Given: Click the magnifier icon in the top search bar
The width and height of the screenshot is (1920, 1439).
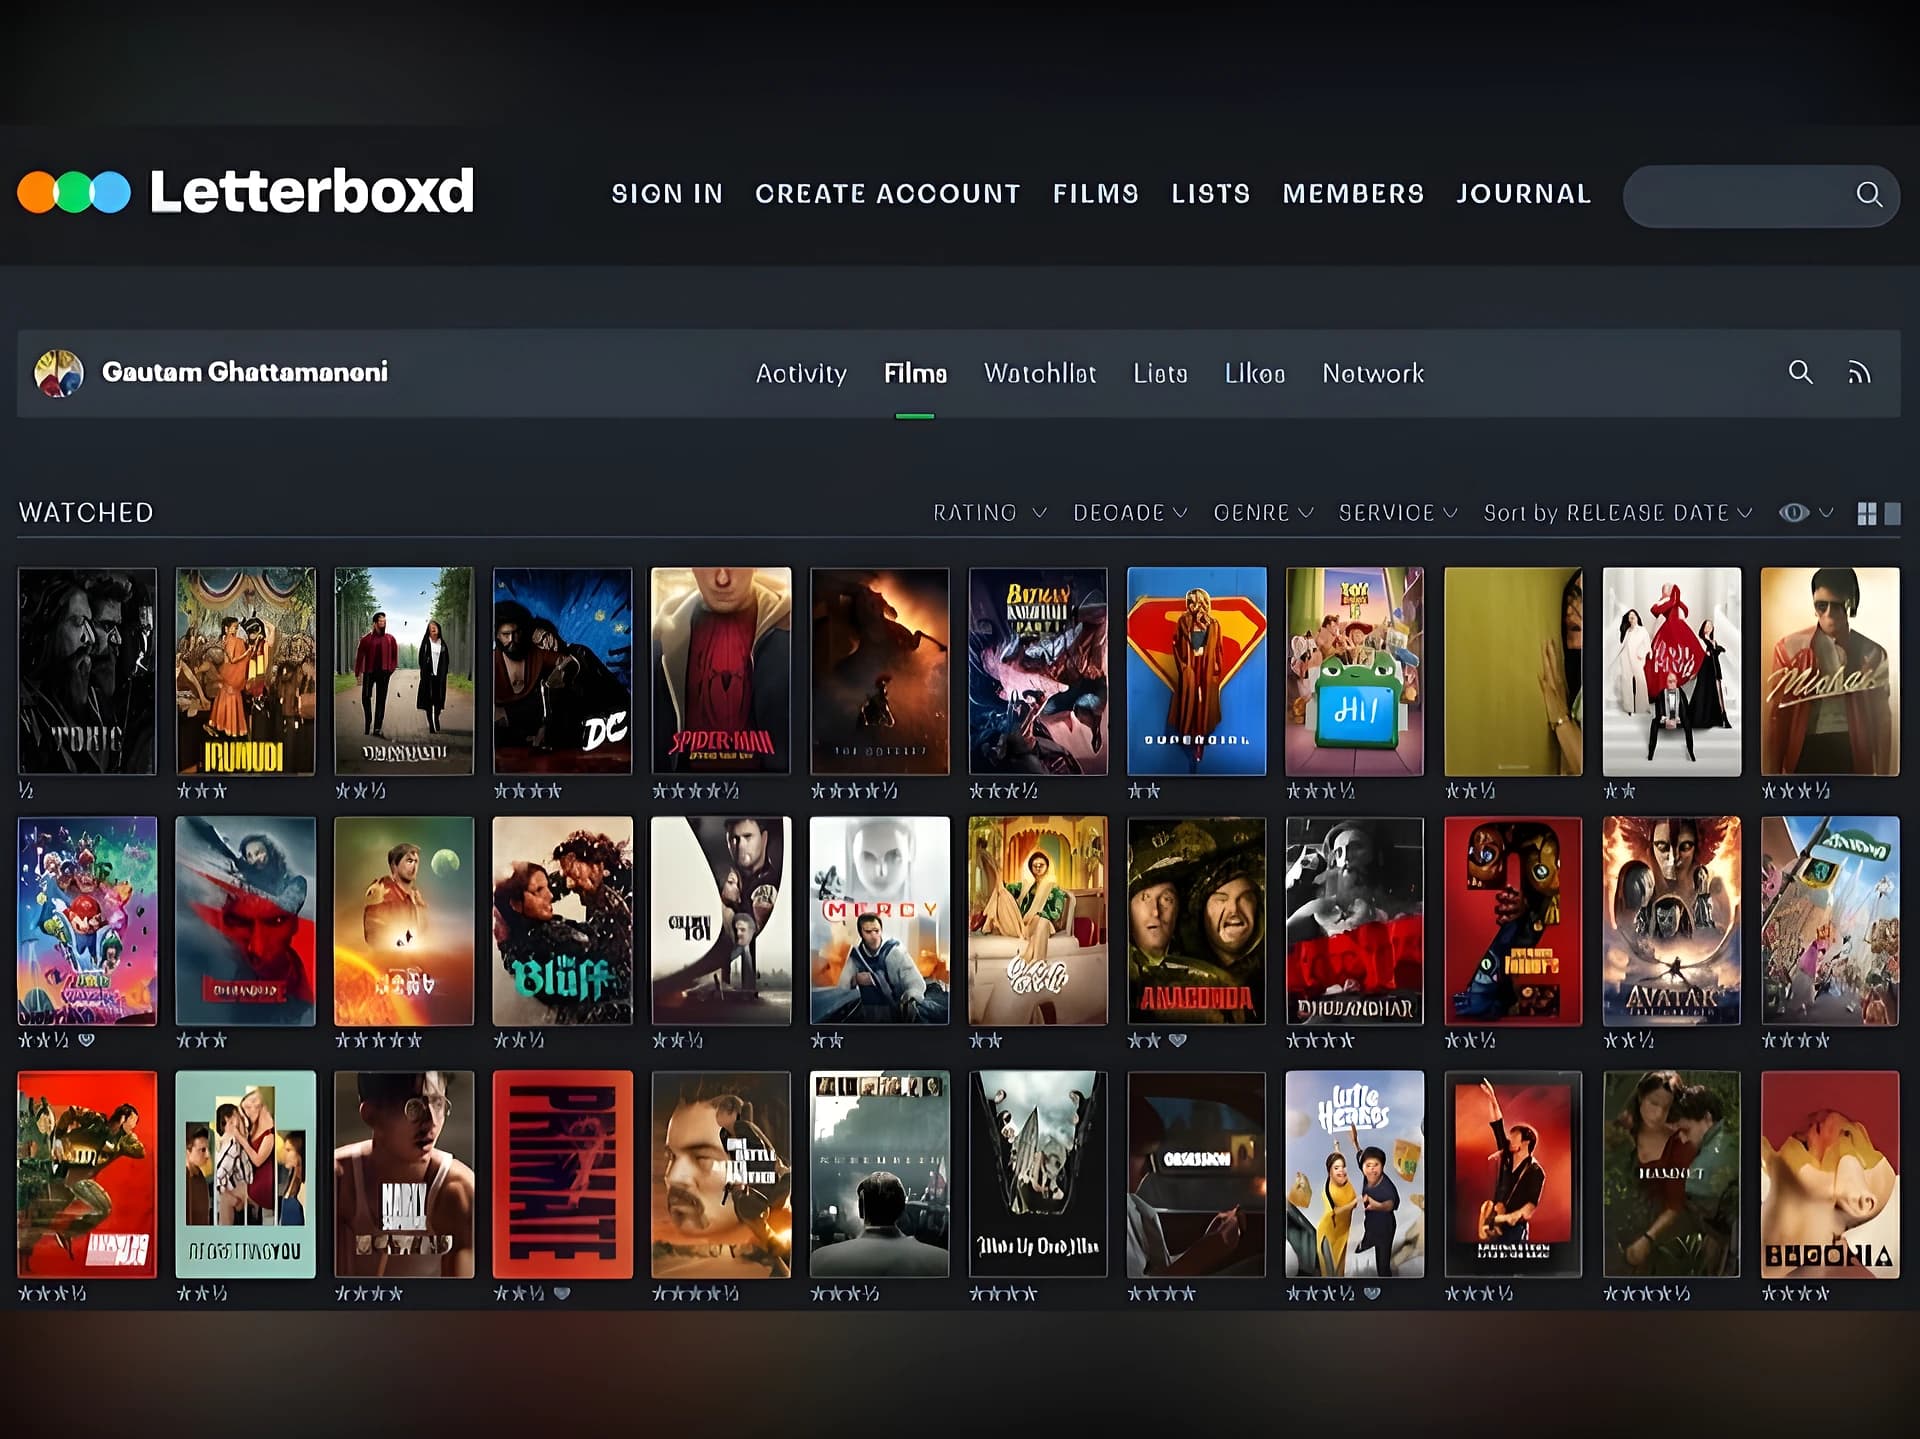Looking at the screenshot, I should (x=1868, y=194).
